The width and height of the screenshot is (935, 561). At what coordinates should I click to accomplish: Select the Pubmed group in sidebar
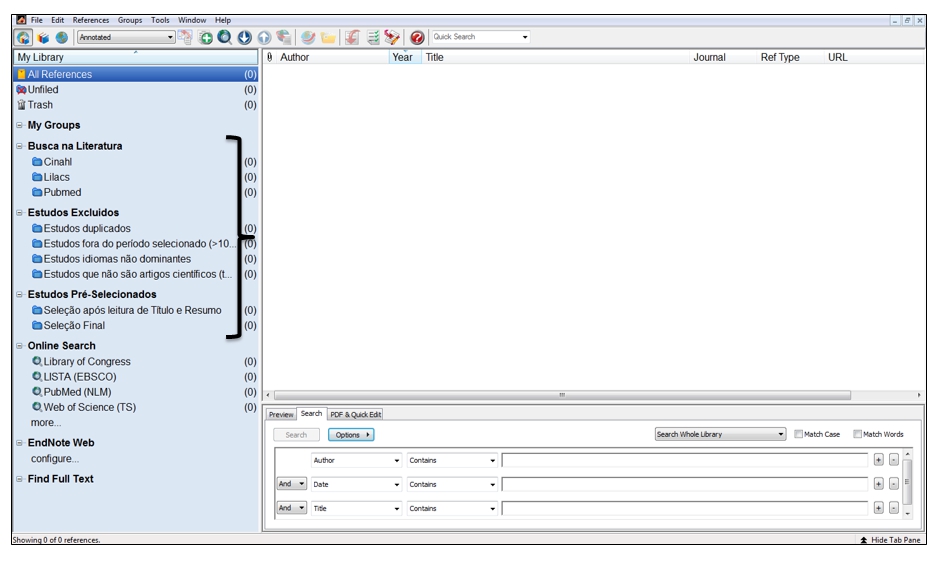tap(62, 192)
